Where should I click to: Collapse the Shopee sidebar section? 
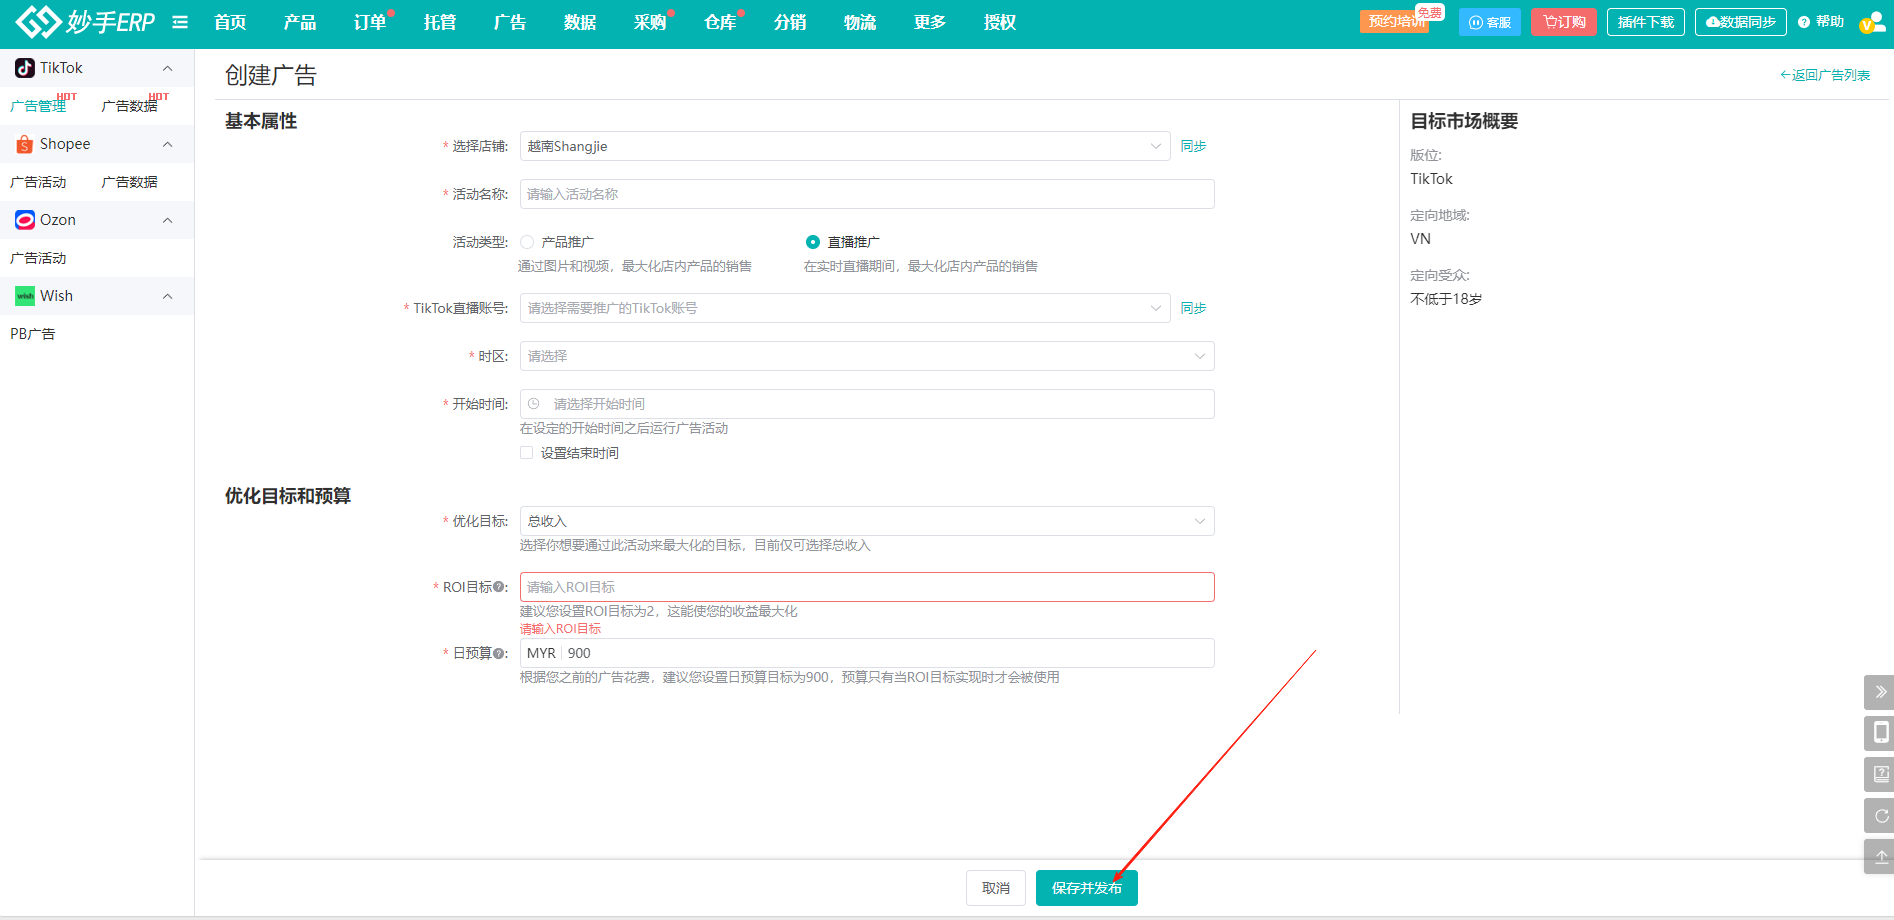click(167, 144)
